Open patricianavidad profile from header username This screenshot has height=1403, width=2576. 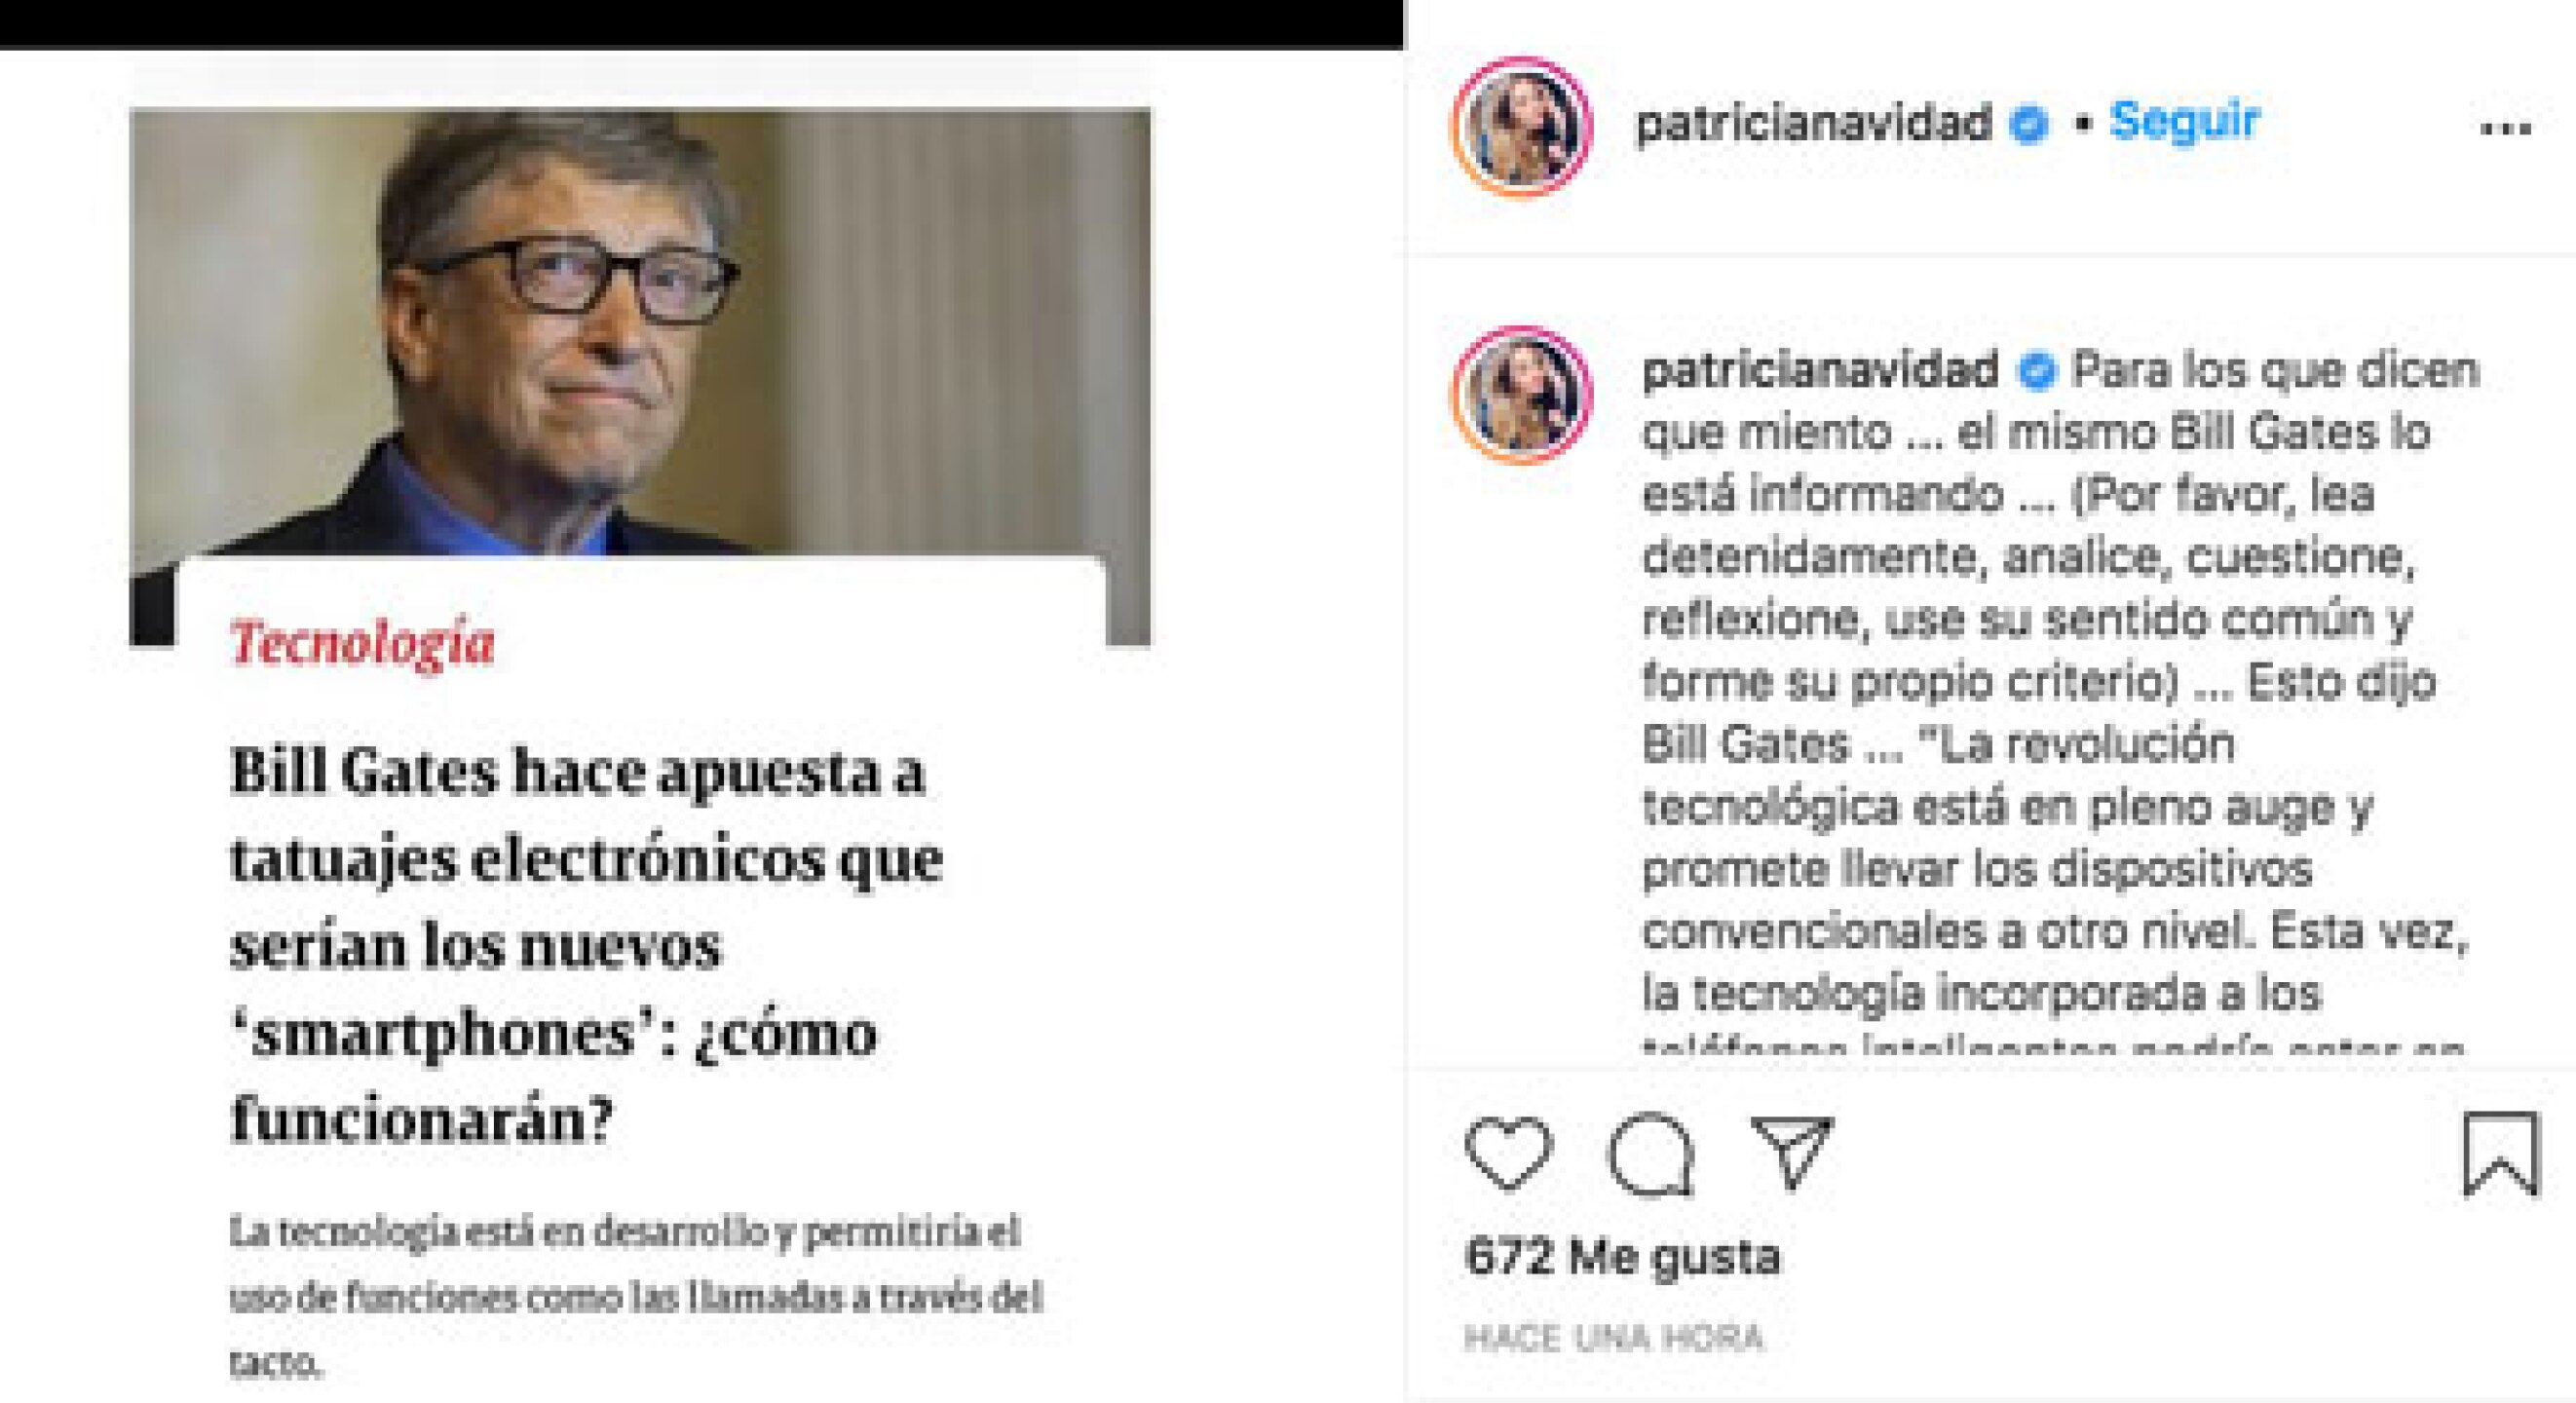1813,123
